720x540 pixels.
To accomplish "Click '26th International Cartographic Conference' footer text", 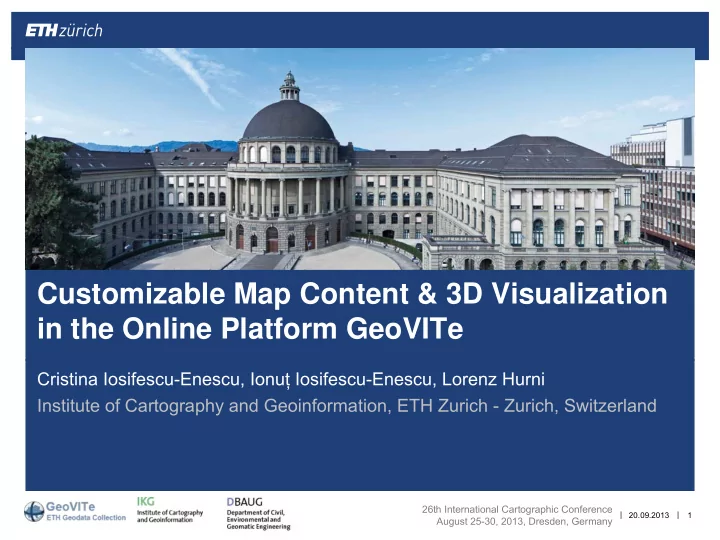I will pyautogui.click(x=517, y=509).
